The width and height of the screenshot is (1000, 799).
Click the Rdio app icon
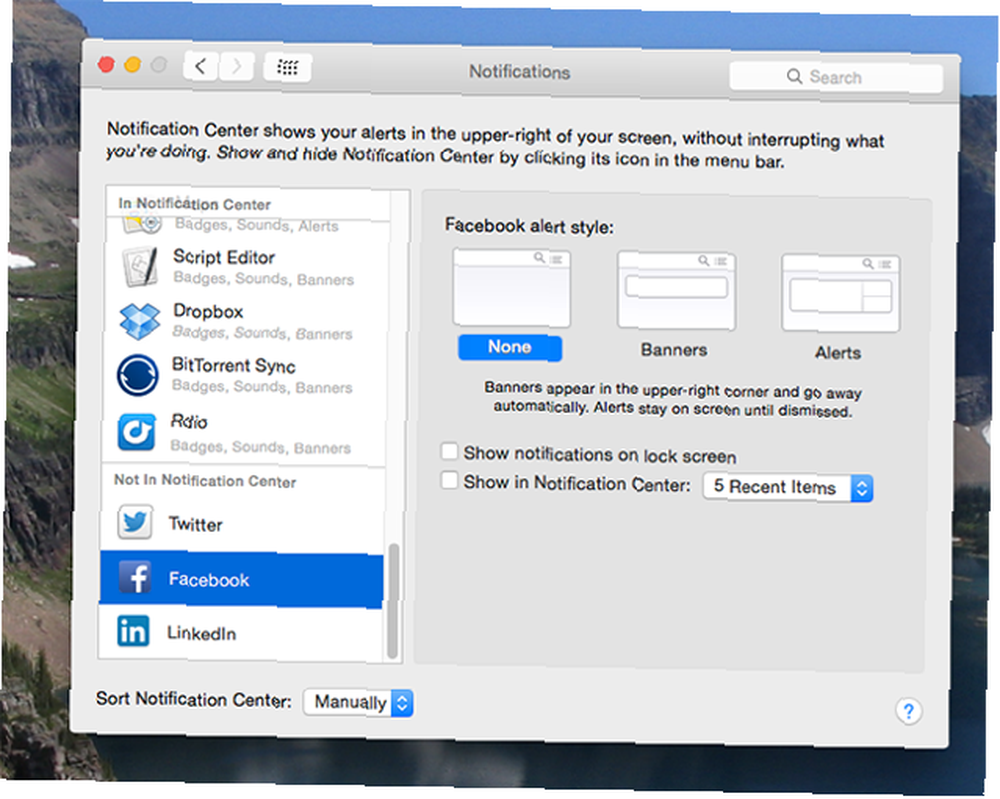click(x=136, y=432)
